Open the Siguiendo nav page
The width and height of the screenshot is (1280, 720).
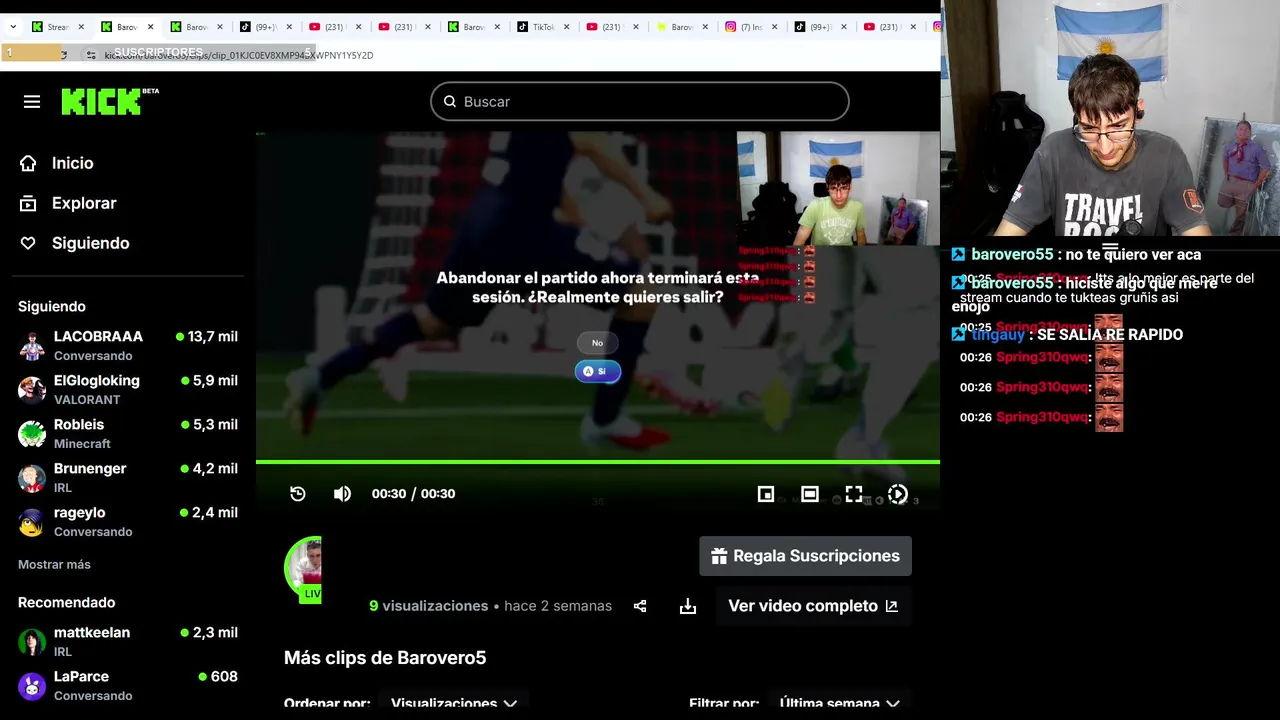(x=90, y=243)
